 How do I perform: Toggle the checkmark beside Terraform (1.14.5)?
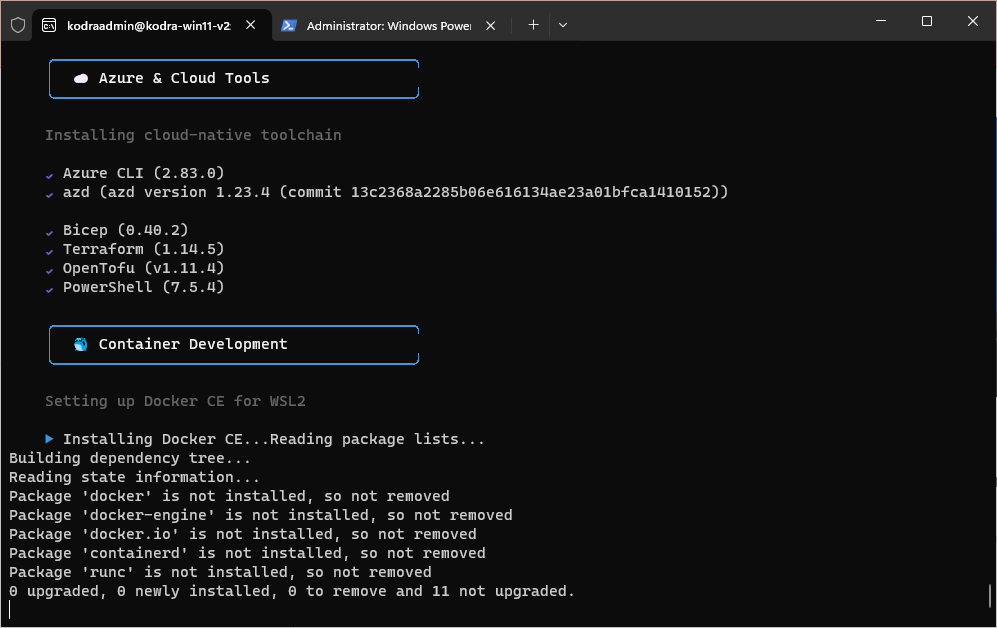click(x=49, y=249)
